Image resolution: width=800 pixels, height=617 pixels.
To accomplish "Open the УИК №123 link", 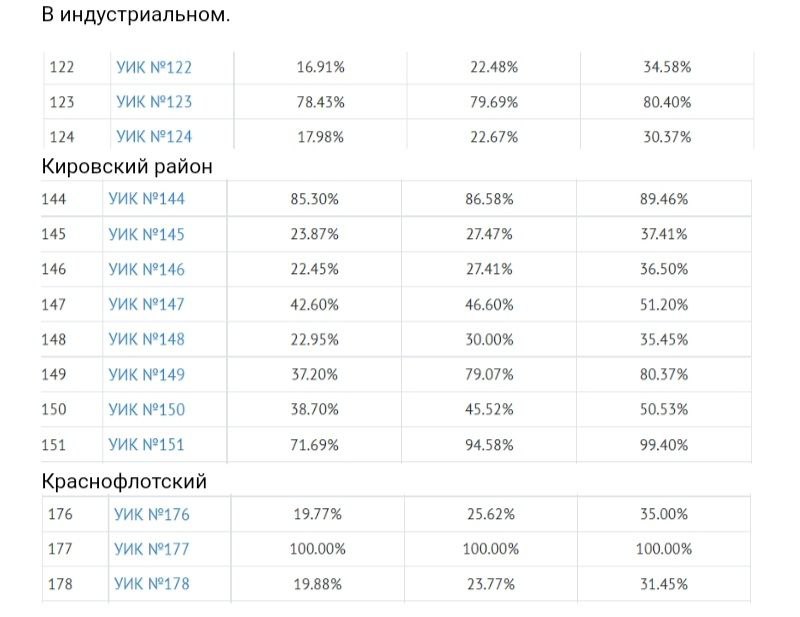I will point(154,102).
